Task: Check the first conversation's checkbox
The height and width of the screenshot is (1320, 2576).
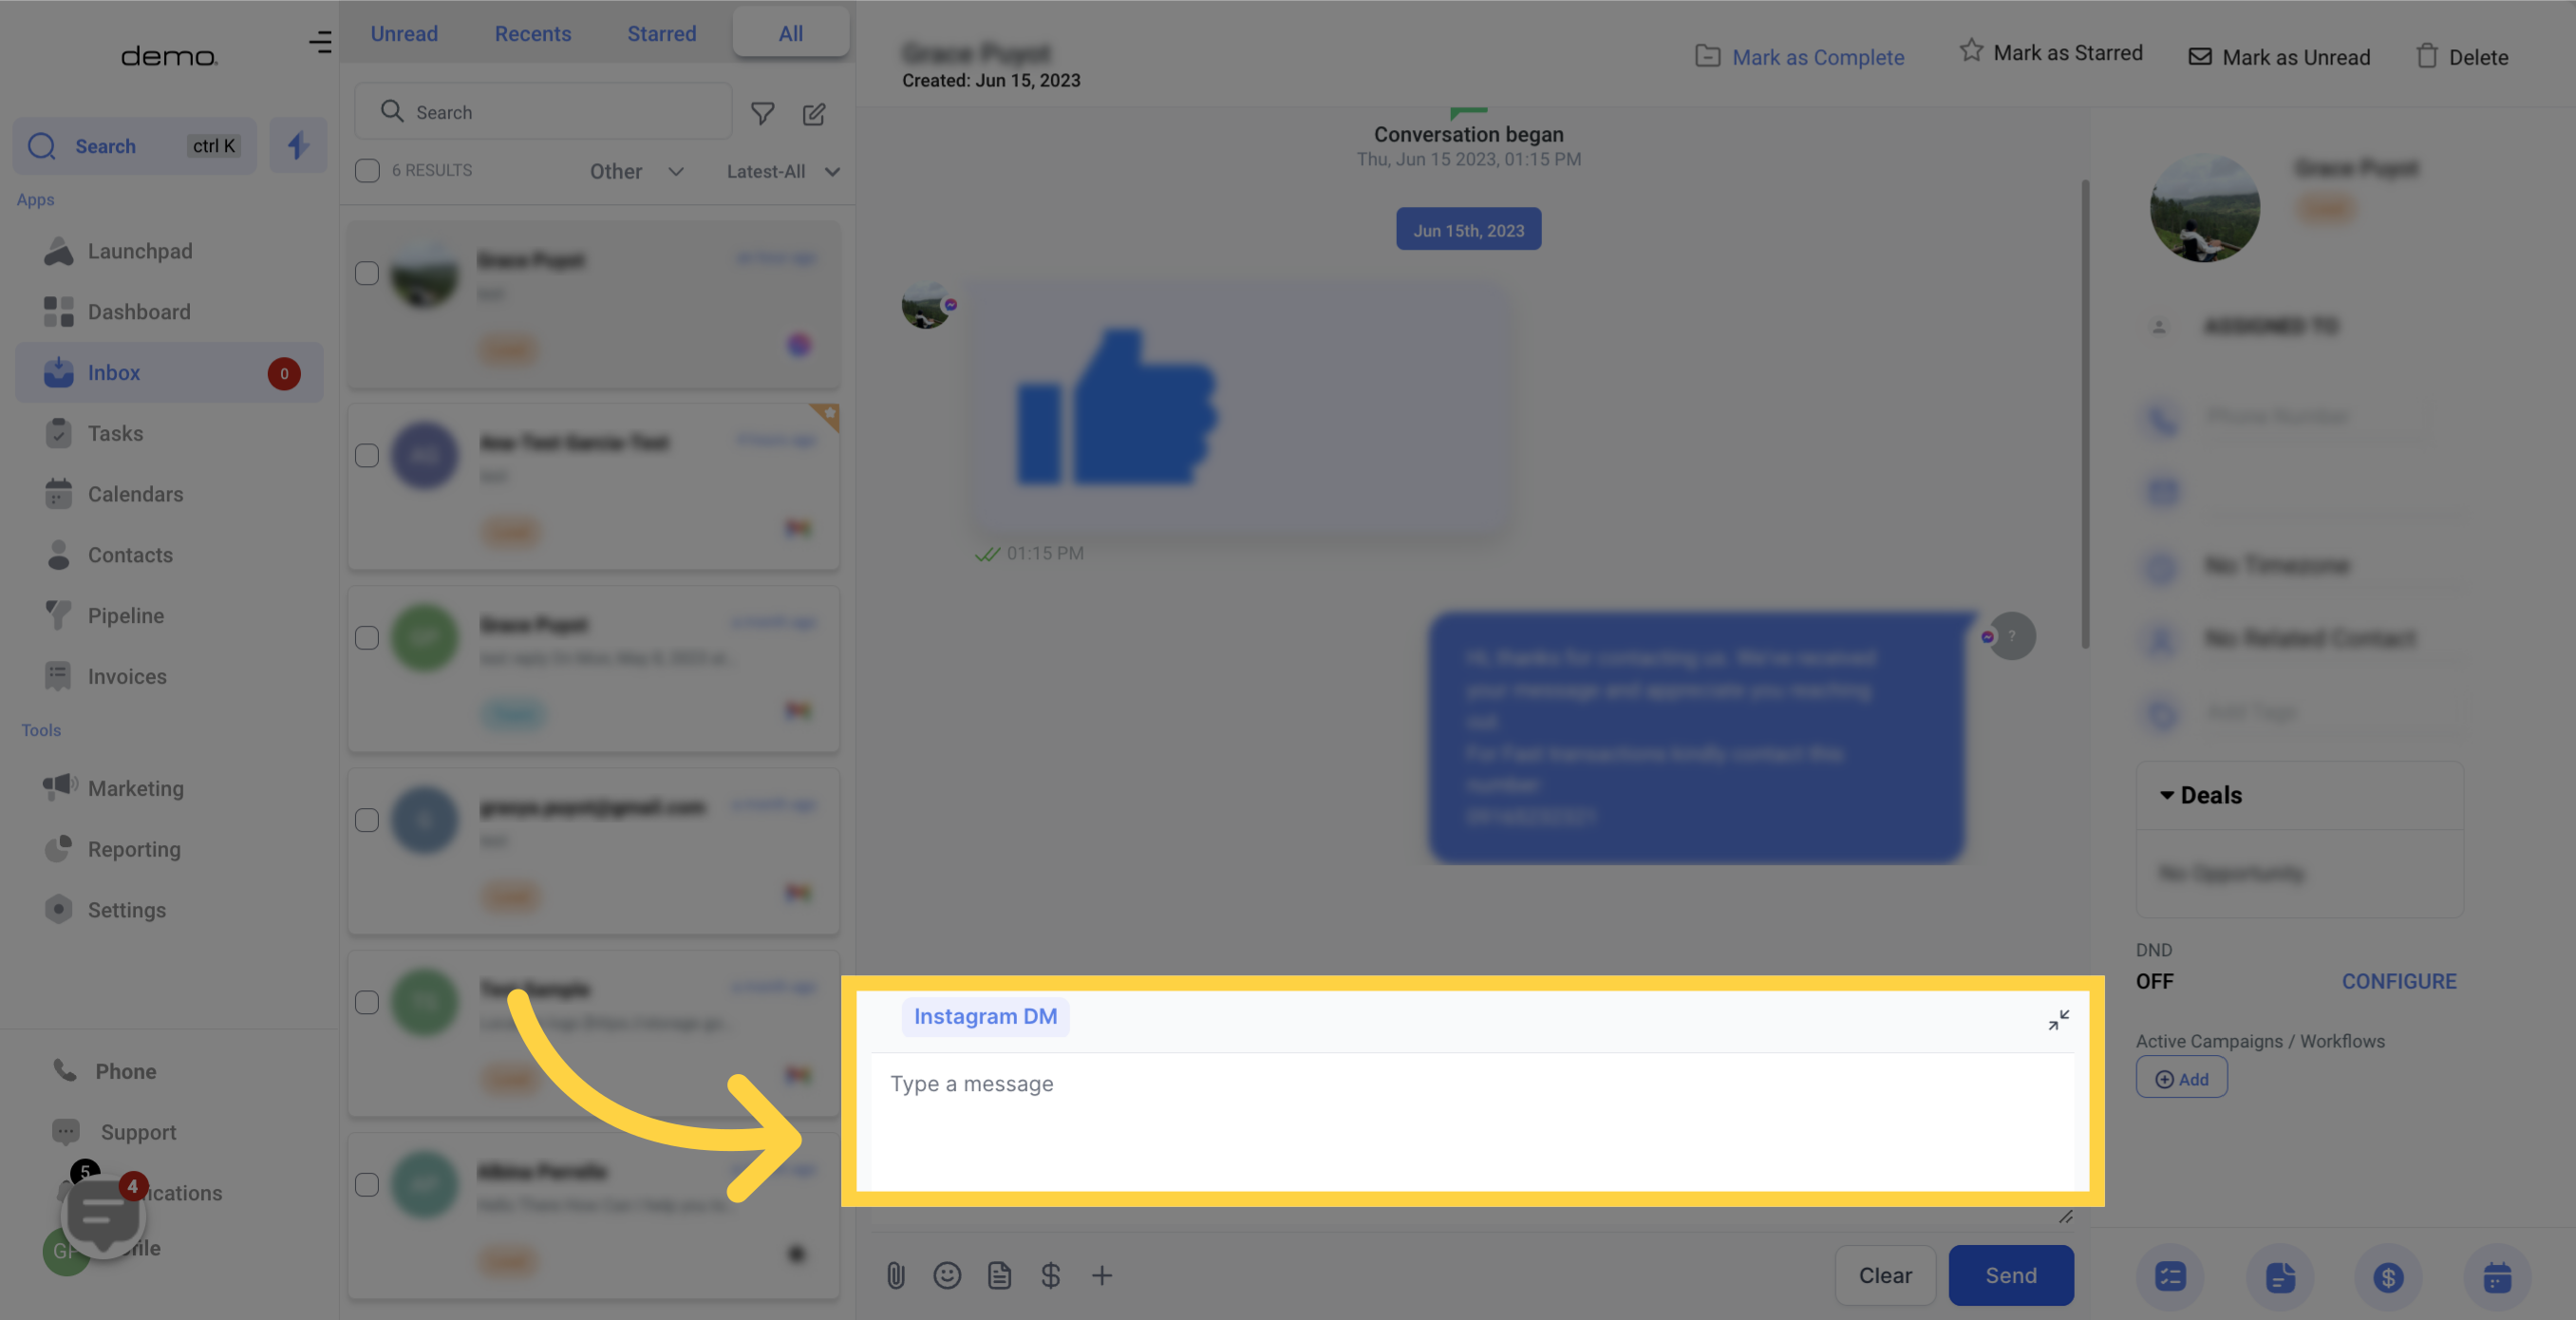Action: click(x=367, y=273)
